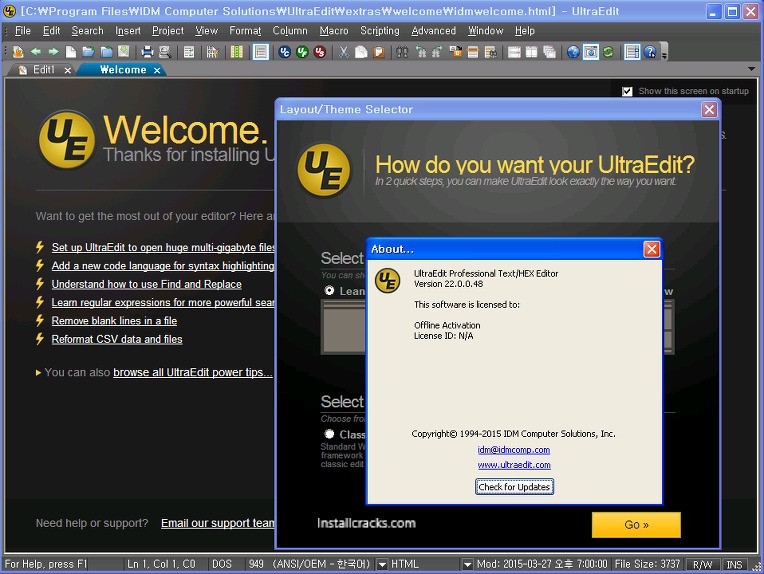Viewport: 764px width, 574px height.
Task: Open idm@idmcomp.com email link
Action: pyautogui.click(x=514, y=450)
